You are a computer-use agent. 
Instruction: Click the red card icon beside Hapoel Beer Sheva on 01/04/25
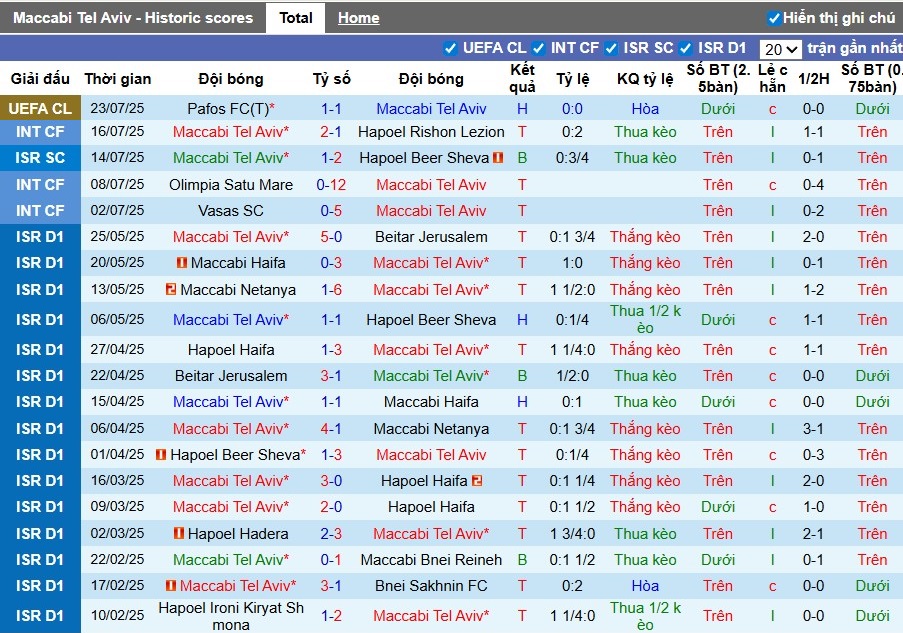point(161,455)
